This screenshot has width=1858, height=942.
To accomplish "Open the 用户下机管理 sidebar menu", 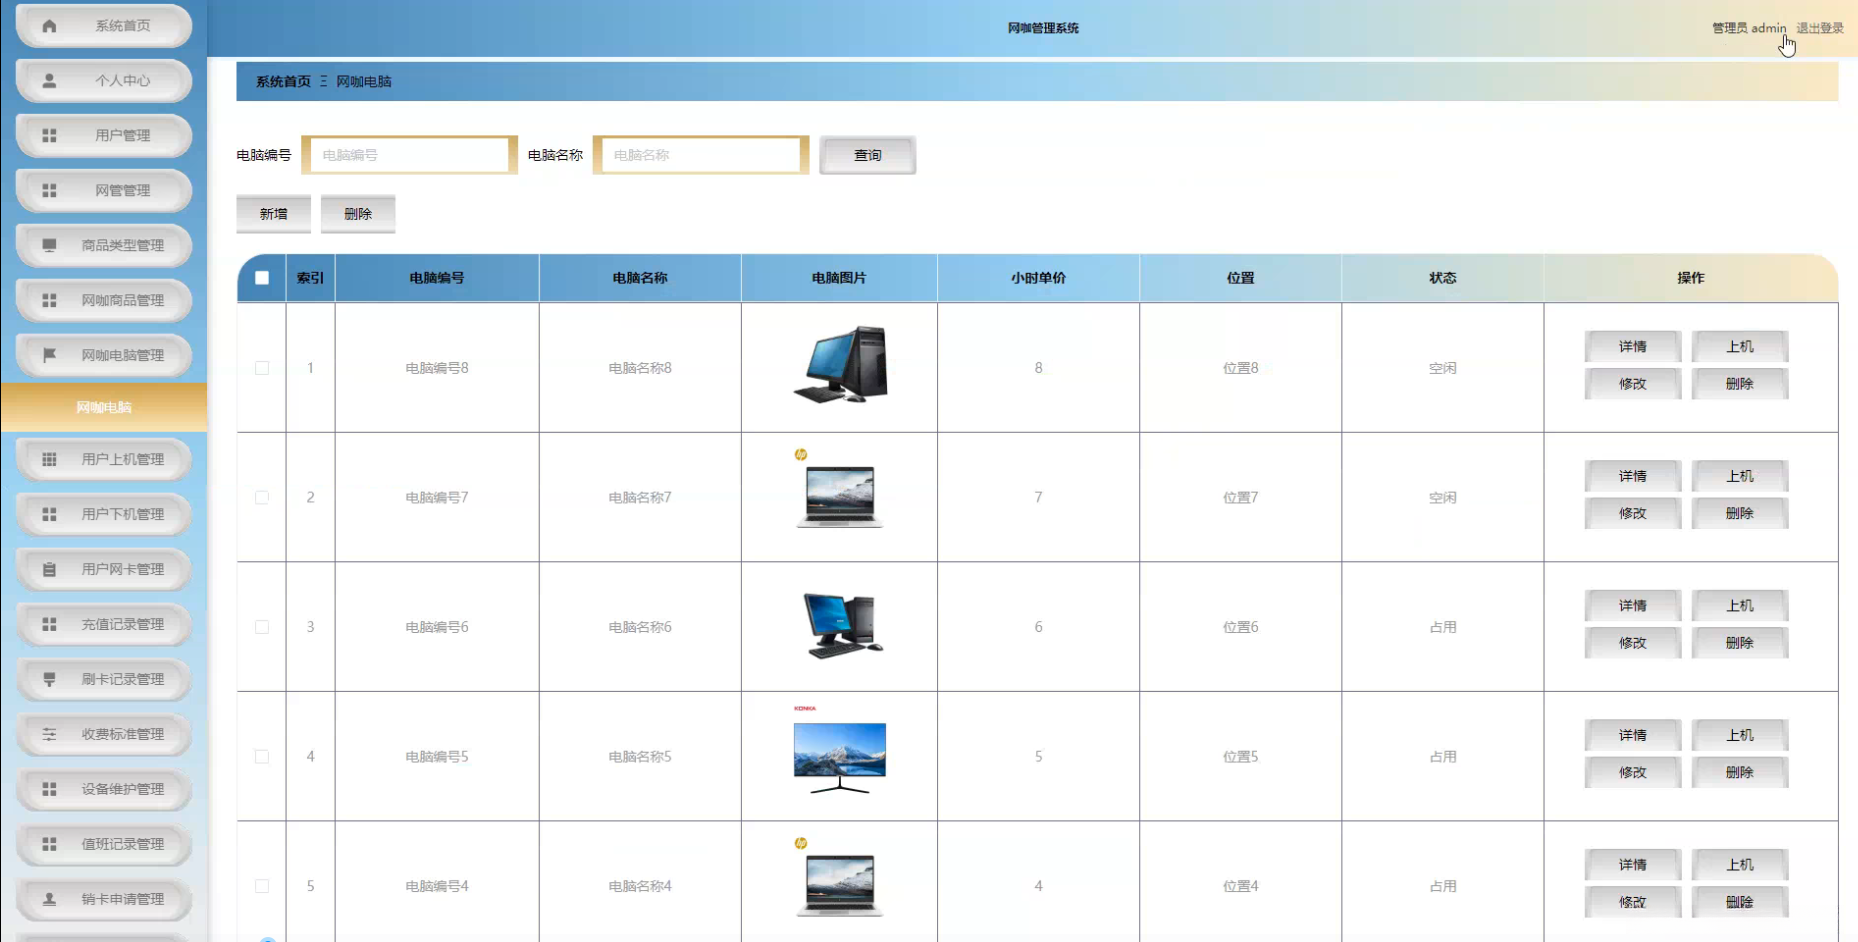I will pos(104,514).
